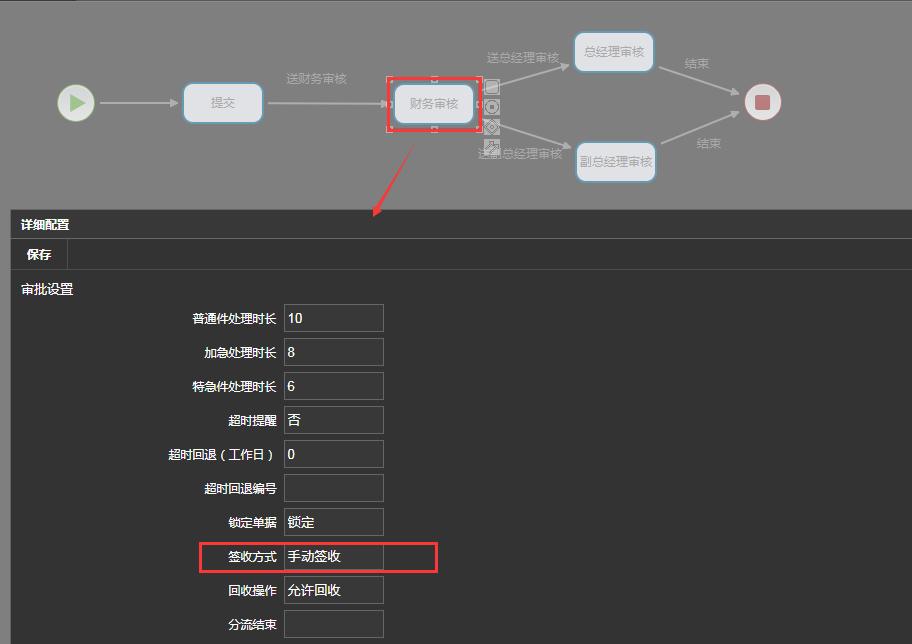The height and width of the screenshot is (644, 912).
Task: Click the add-gateway diamond icon beside 财务审核
Action: pyautogui.click(x=492, y=127)
